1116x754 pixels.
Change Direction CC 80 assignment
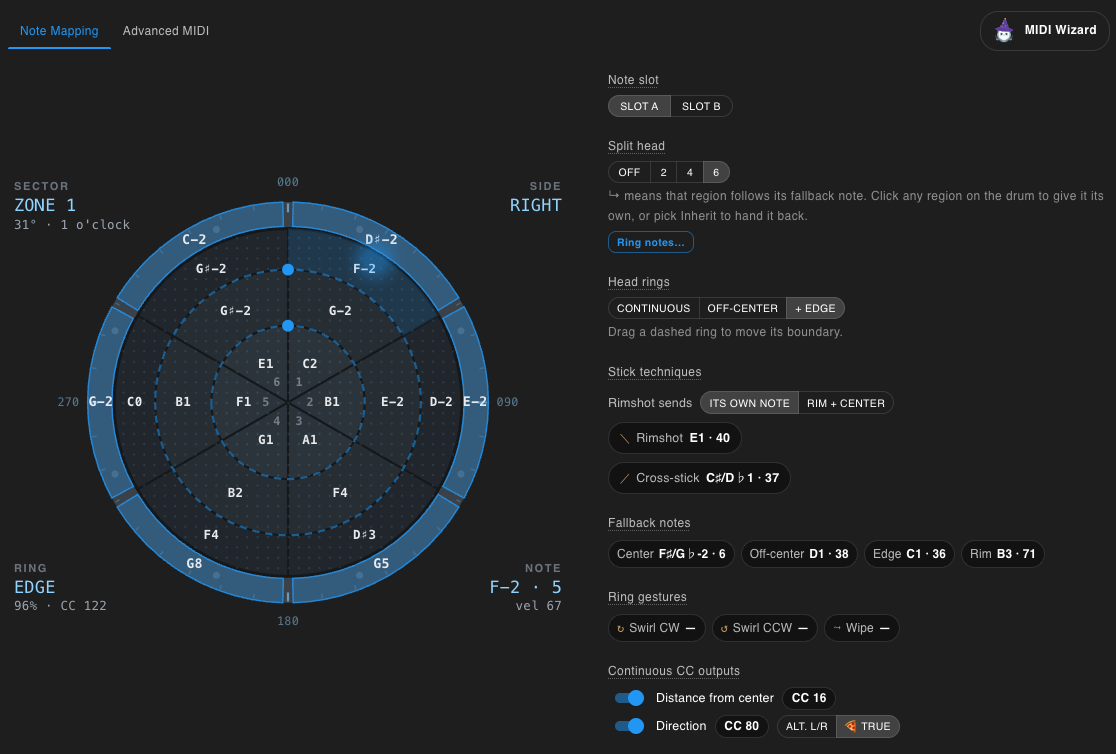pos(742,726)
